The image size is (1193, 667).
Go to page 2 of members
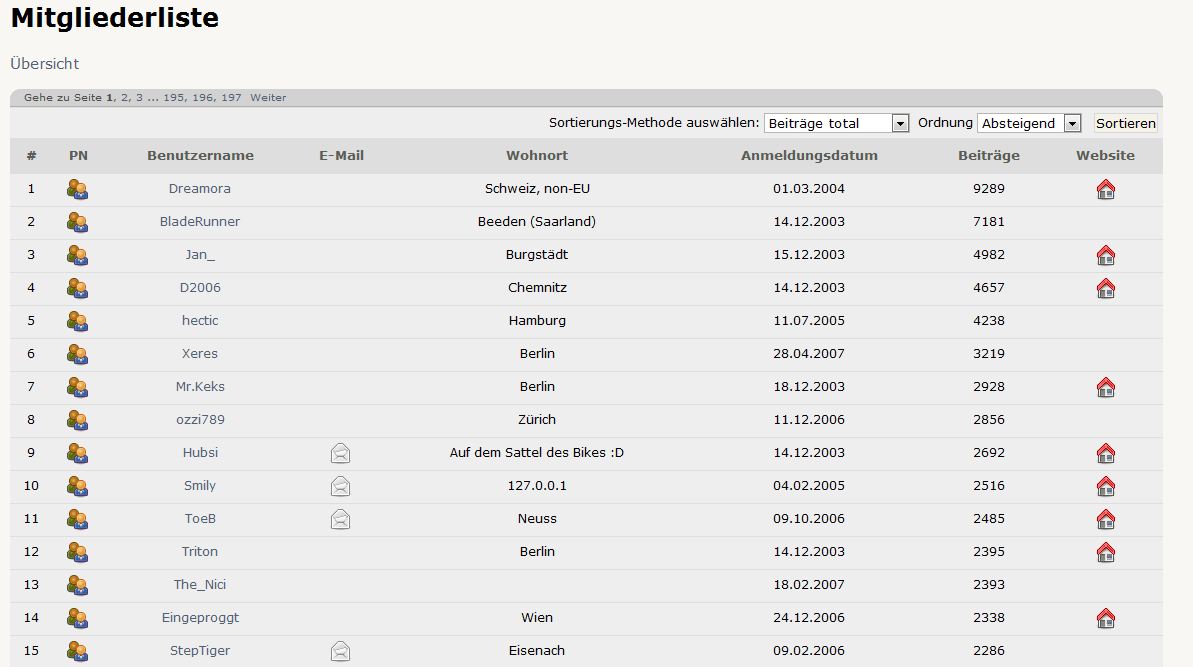[124, 98]
